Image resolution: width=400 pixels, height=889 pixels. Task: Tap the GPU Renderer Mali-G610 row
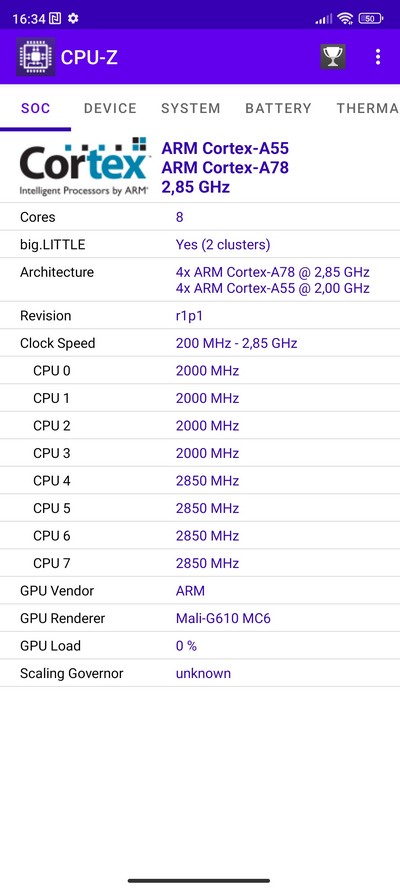(200, 618)
